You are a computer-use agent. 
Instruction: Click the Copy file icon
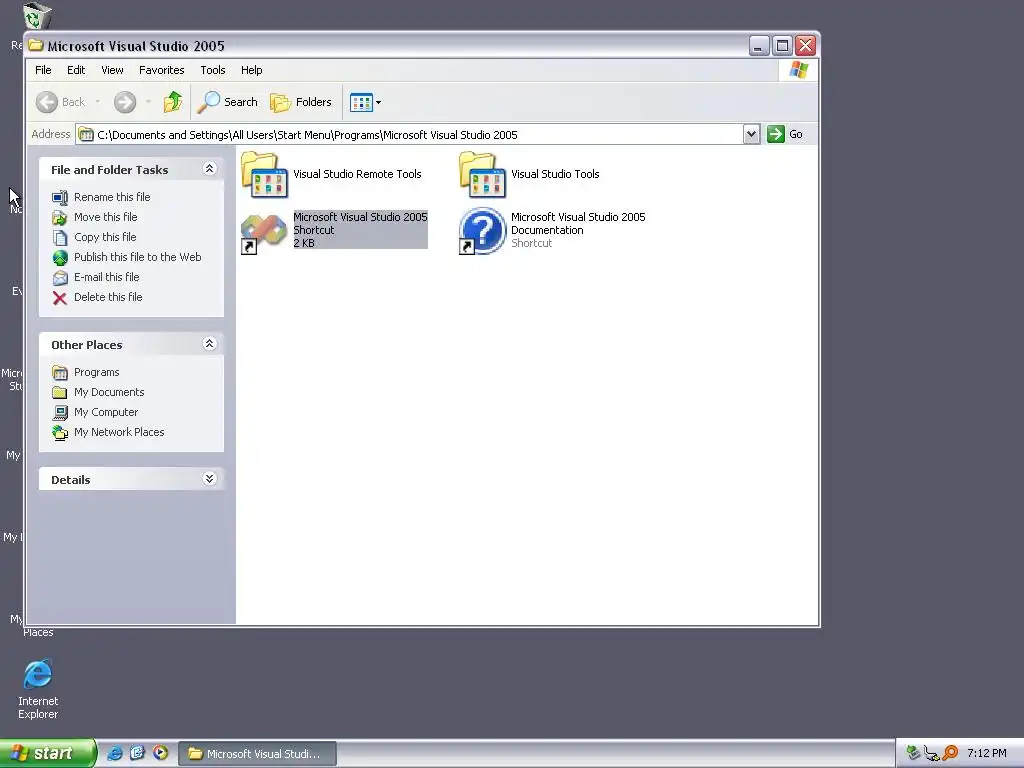[60, 238]
